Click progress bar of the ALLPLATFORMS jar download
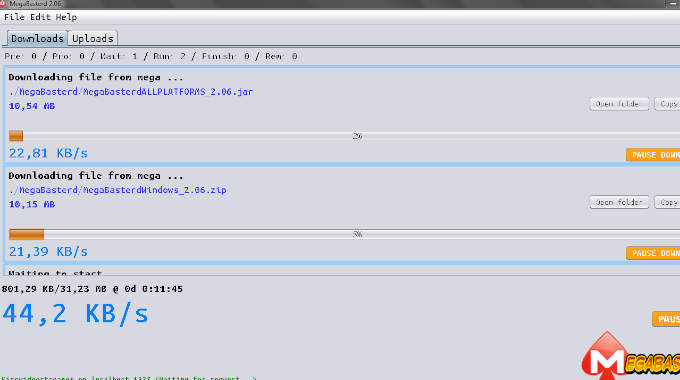 coord(344,136)
